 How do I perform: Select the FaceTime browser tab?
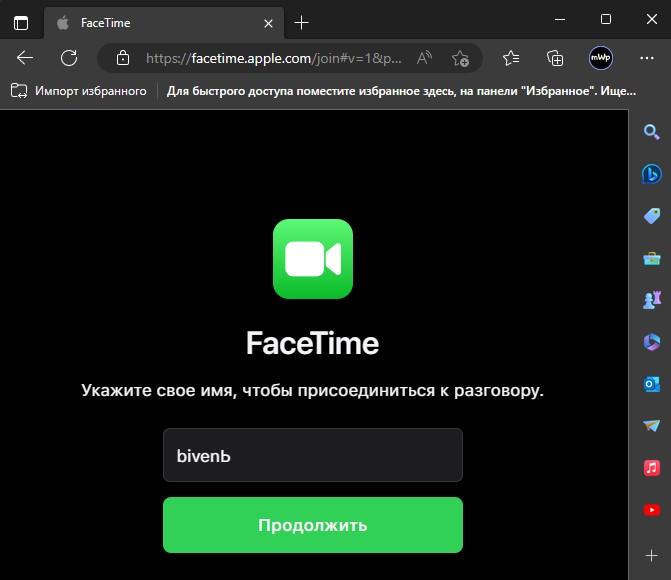pyautogui.click(x=150, y=22)
